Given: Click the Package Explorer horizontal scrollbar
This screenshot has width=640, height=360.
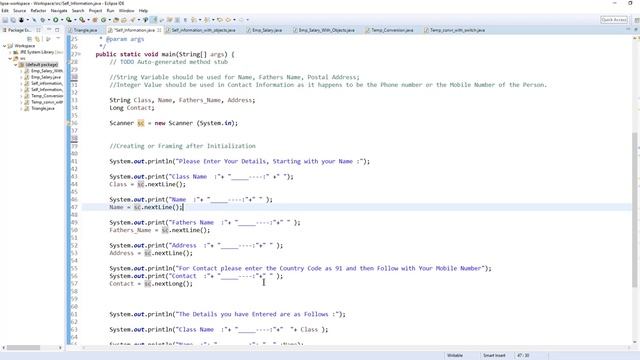Looking at the screenshot, I should [24, 347].
